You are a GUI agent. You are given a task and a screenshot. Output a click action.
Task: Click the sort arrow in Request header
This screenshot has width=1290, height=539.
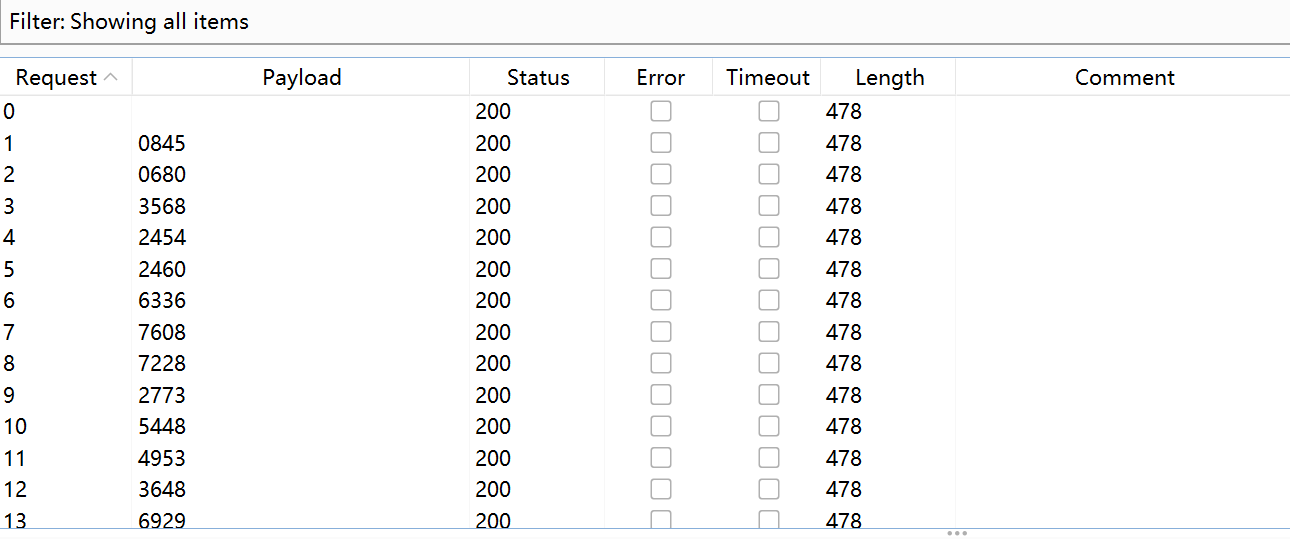pos(111,78)
